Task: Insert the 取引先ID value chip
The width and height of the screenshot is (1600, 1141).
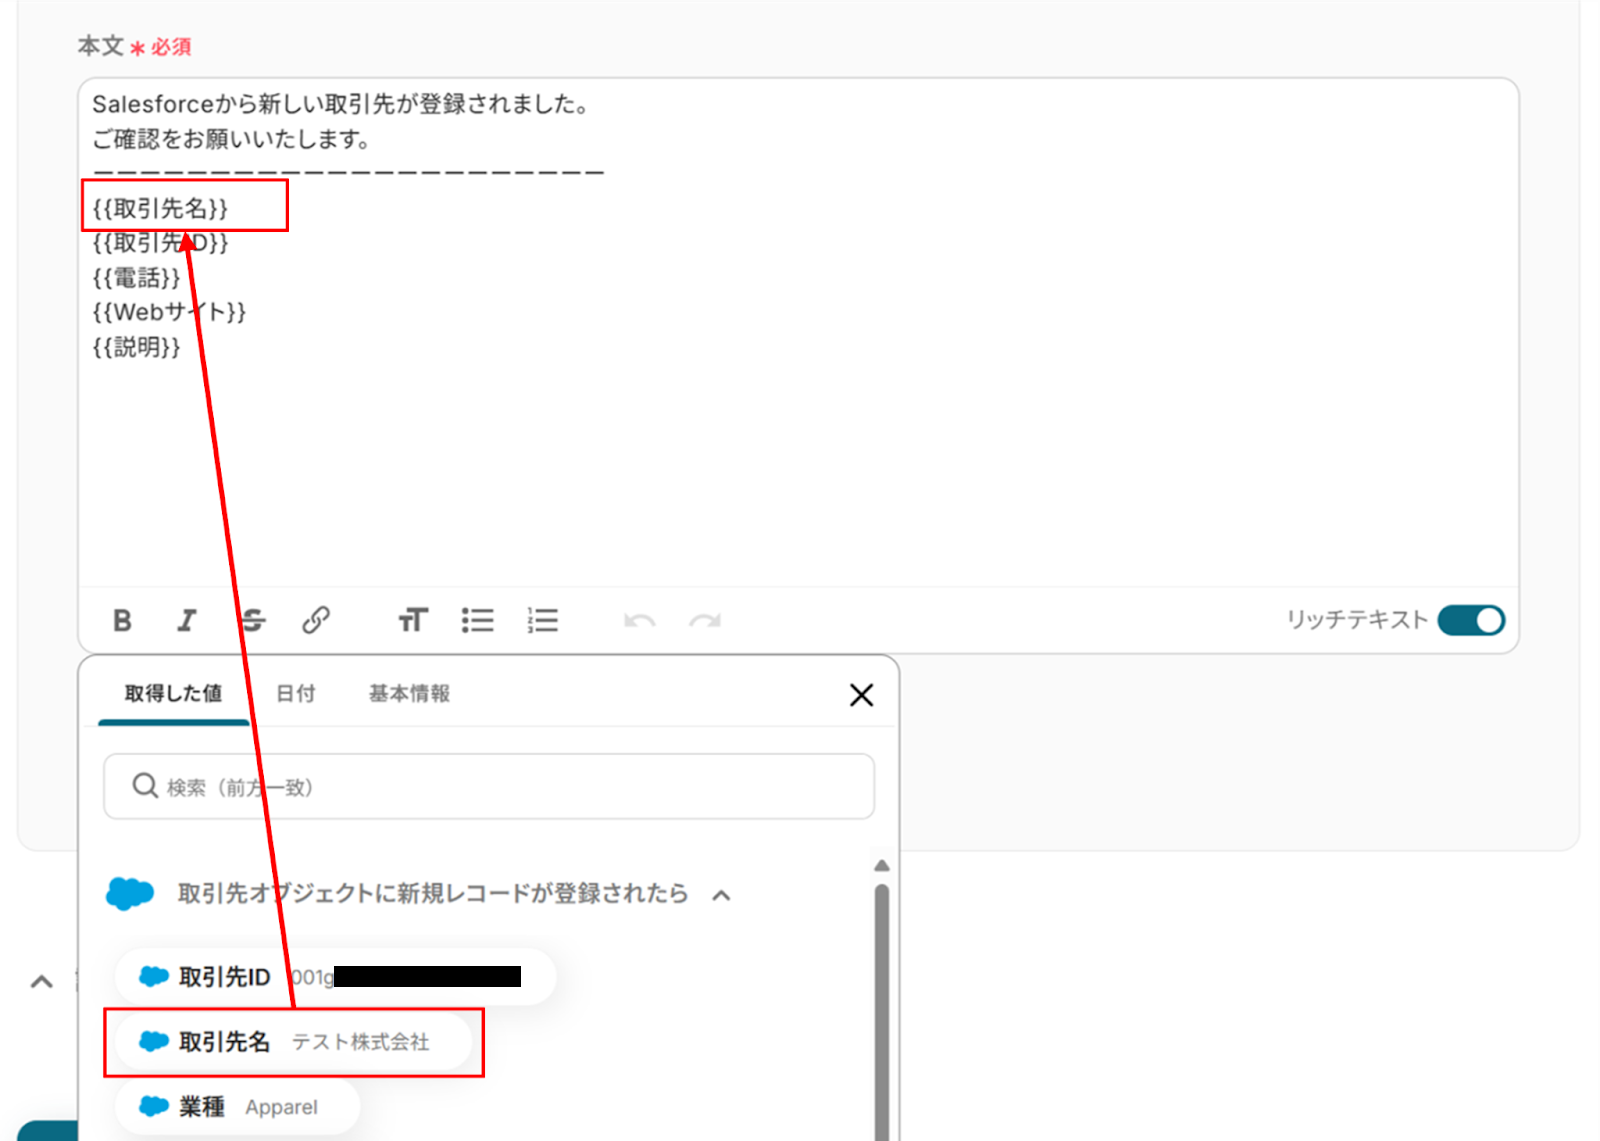Action: [335, 976]
